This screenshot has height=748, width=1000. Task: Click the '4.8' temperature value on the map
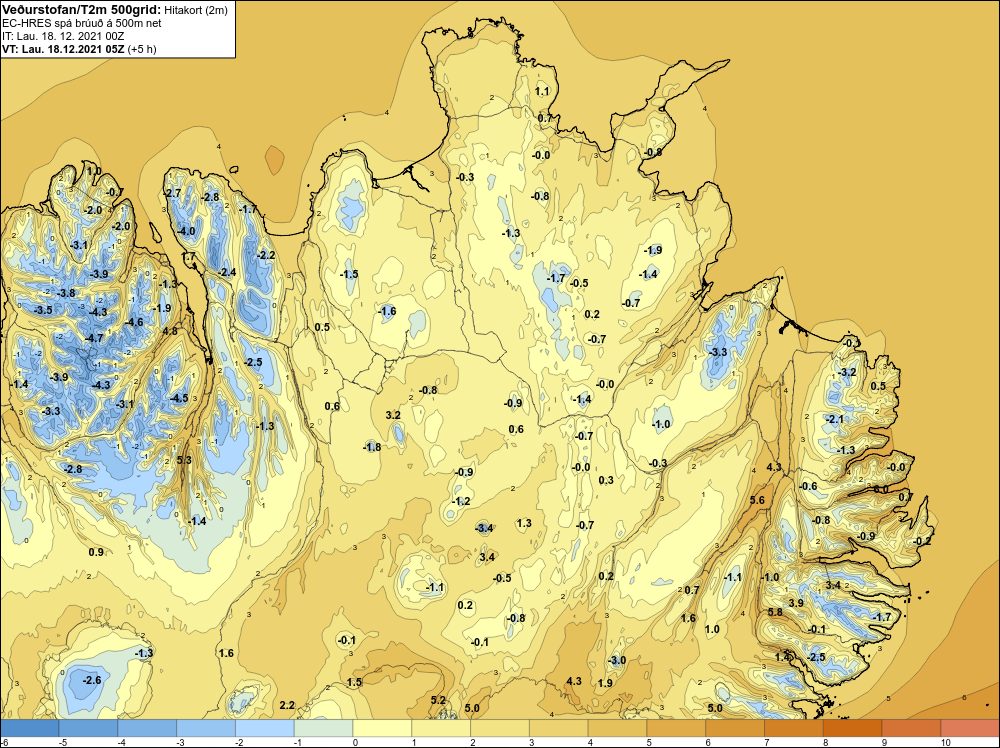coord(170,331)
